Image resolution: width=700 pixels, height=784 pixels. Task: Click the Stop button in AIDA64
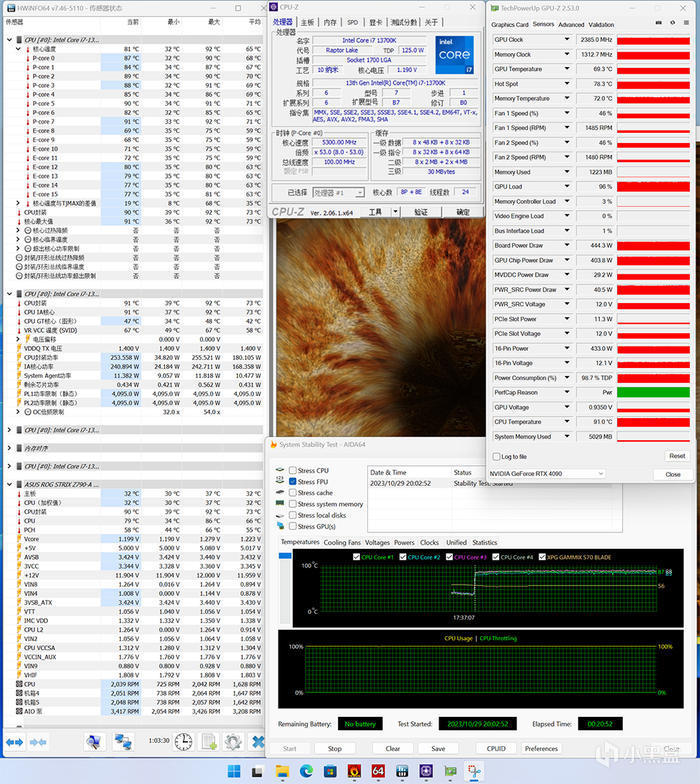pyautogui.click(x=334, y=748)
